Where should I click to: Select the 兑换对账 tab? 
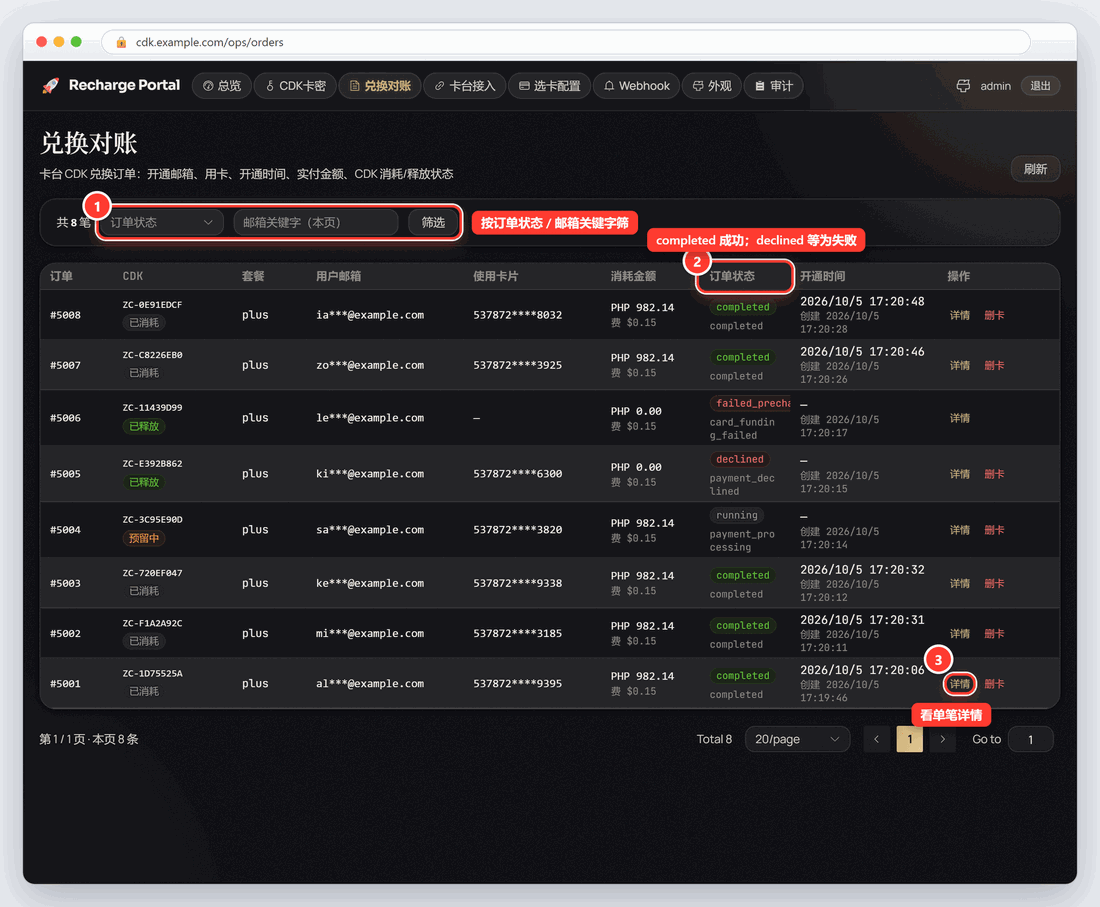(x=380, y=86)
